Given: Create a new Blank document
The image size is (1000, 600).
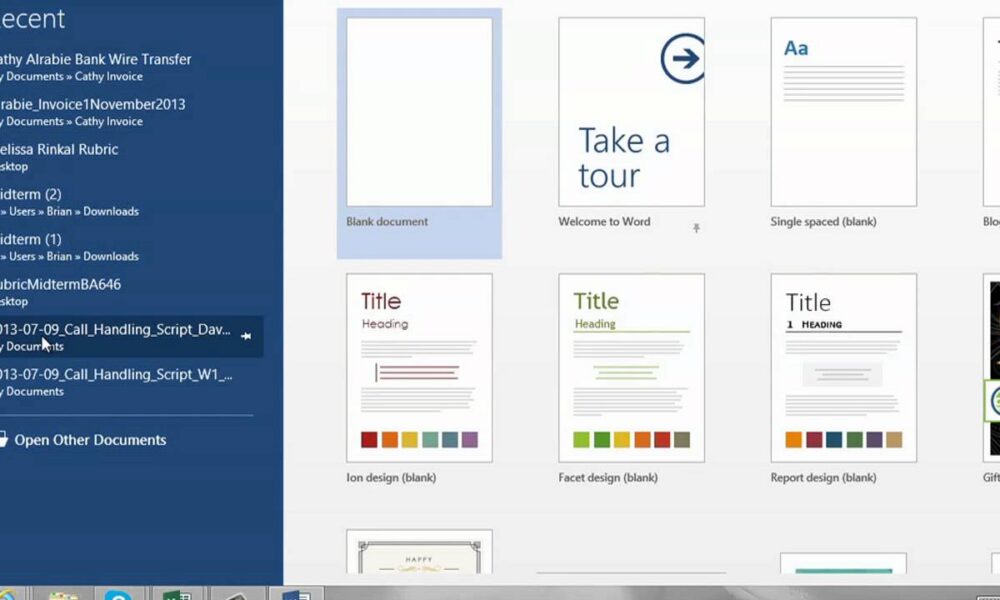Looking at the screenshot, I should coord(419,112).
